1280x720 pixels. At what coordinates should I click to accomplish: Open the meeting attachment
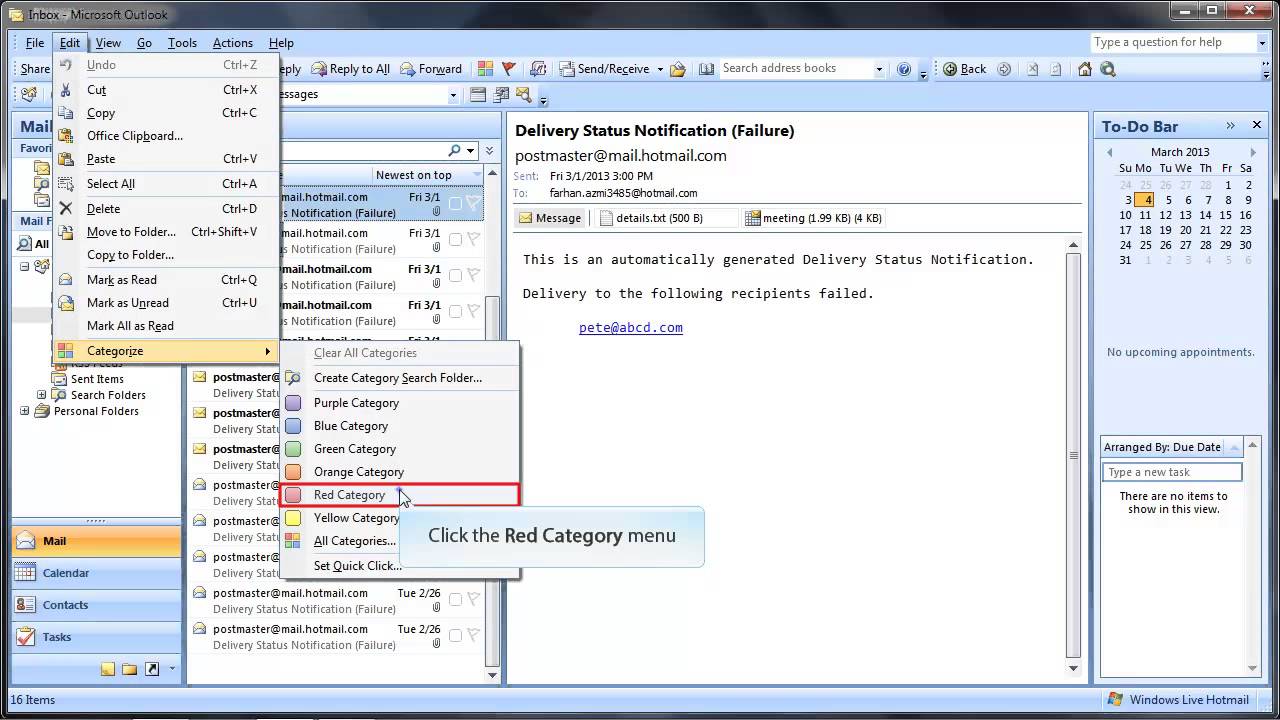(x=815, y=218)
